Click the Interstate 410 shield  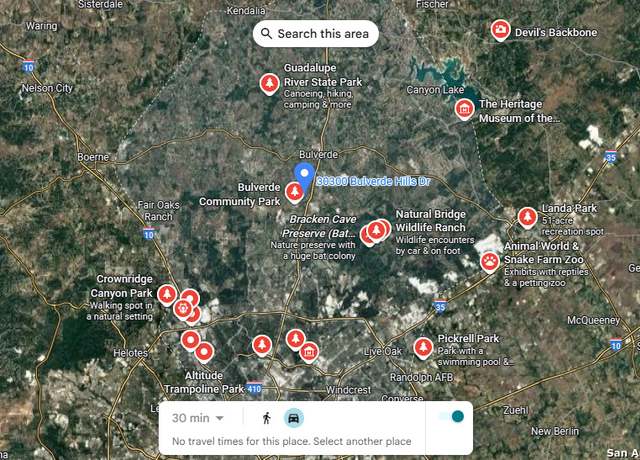[x=254, y=389]
